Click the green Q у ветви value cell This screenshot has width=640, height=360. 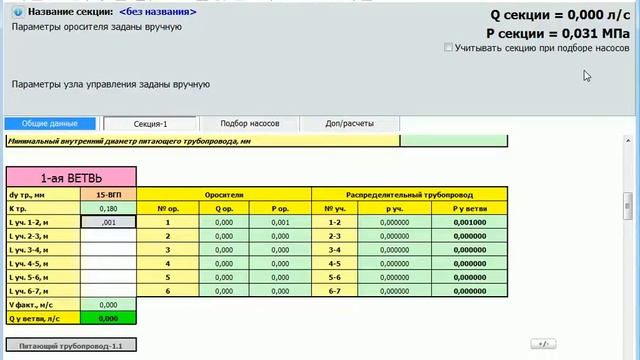(108, 318)
